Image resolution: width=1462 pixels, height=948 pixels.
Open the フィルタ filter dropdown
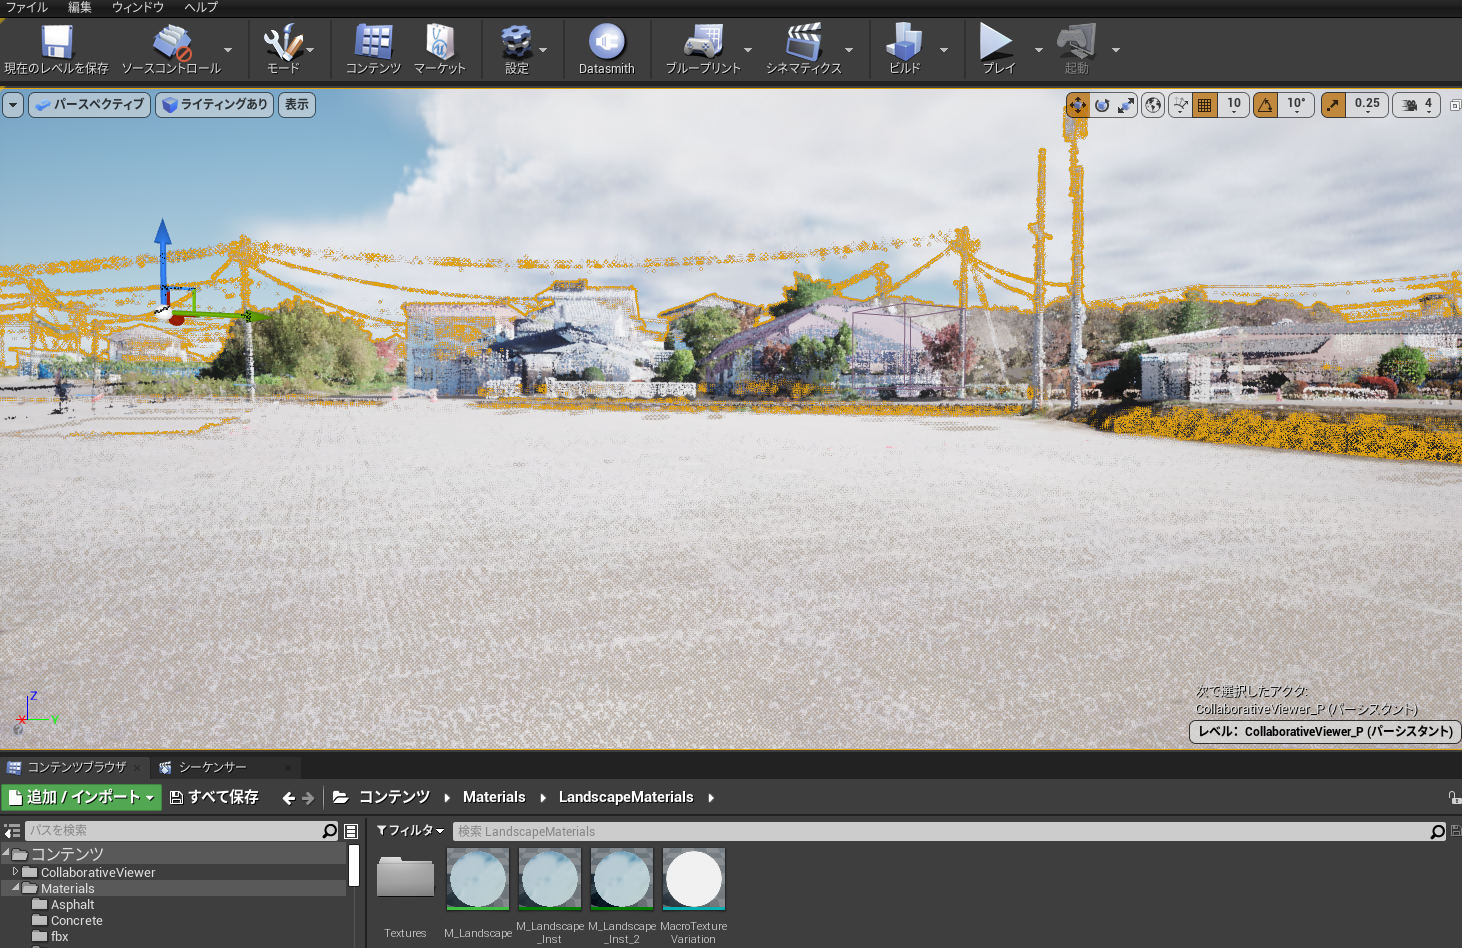pyautogui.click(x=410, y=831)
